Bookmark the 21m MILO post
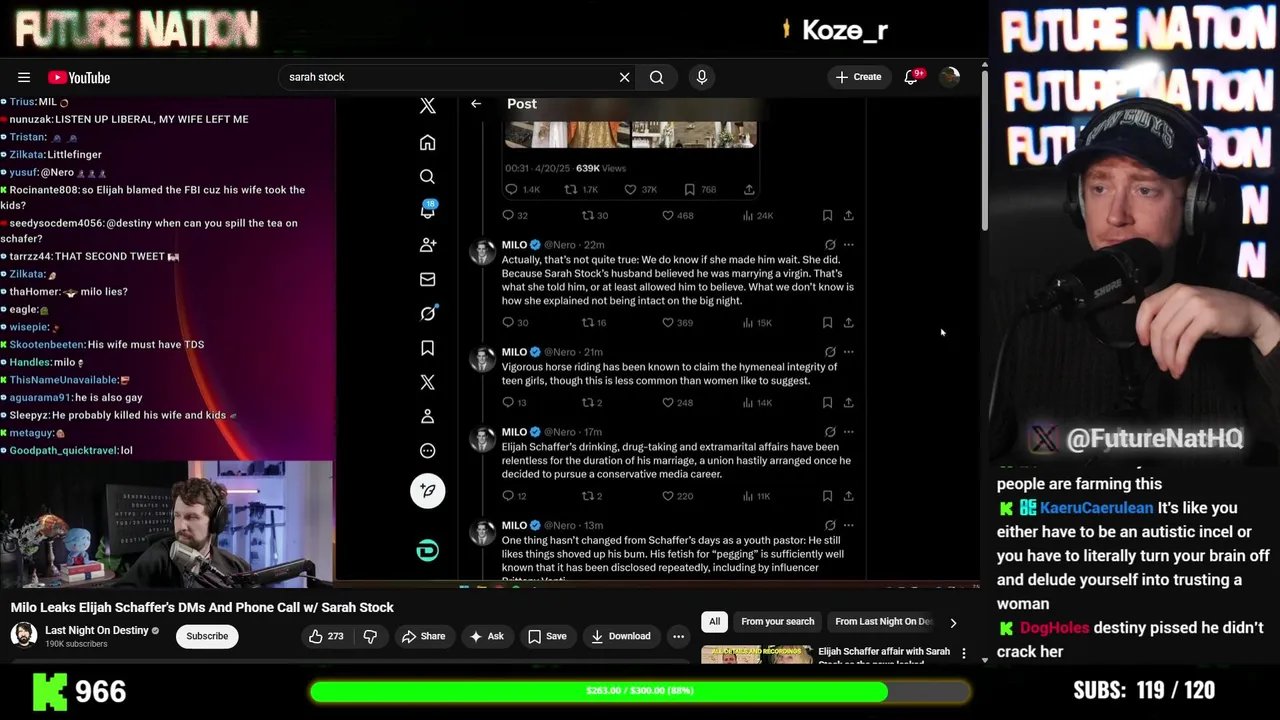The height and width of the screenshot is (720, 1280). click(x=827, y=403)
